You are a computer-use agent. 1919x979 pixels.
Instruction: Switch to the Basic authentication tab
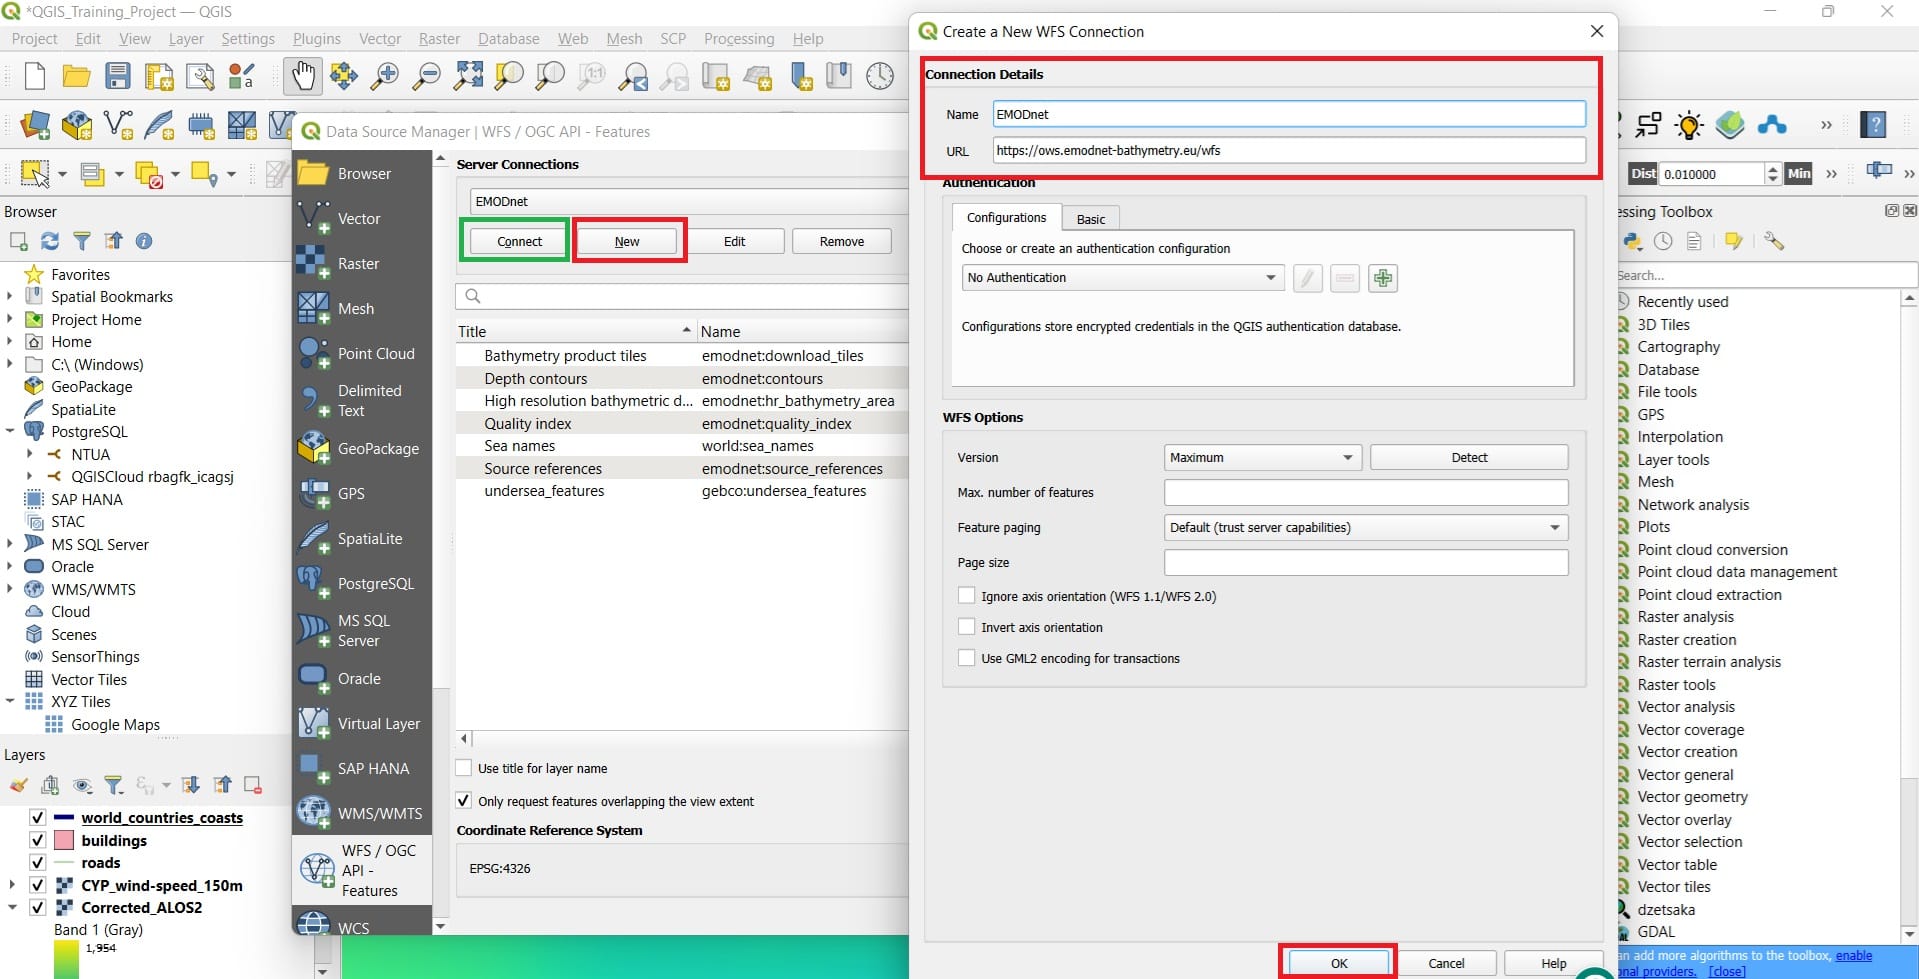tap(1091, 219)
